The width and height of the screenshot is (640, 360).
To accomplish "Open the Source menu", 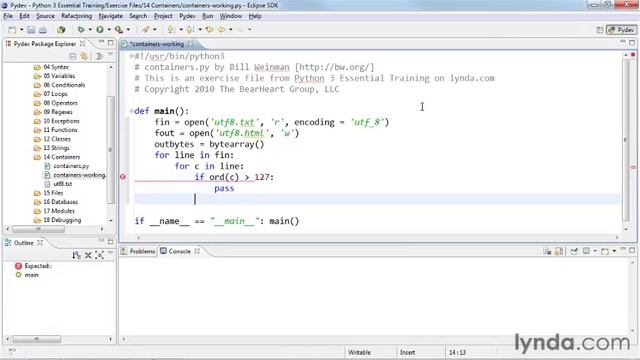I will [x=45, y=16].
